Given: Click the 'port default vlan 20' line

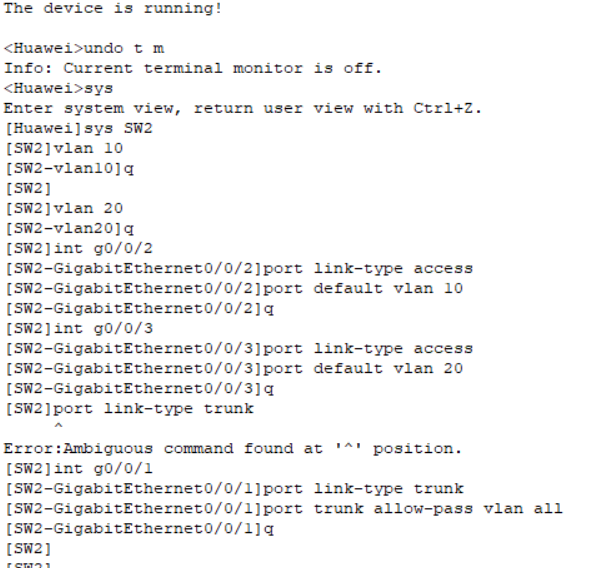Looking at the screenshot, I should [x=239, y=369].
